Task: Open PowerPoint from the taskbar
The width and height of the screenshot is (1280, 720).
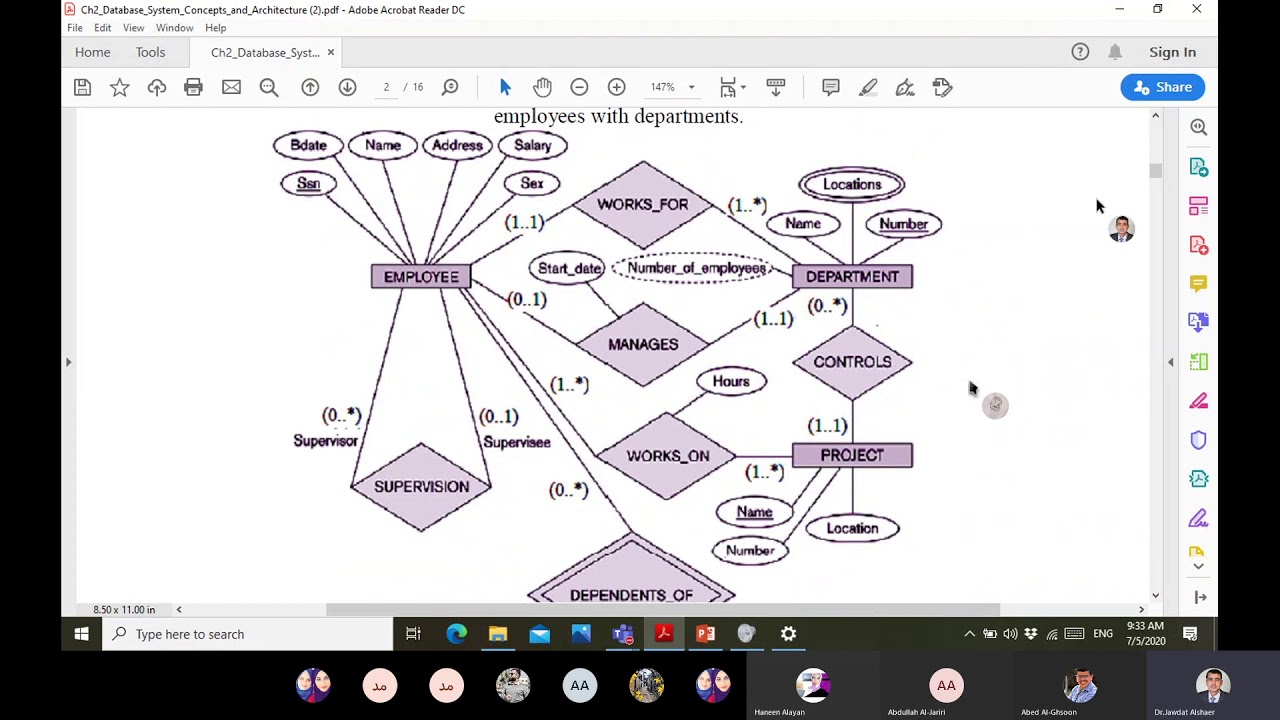Action: pos(706,634)
